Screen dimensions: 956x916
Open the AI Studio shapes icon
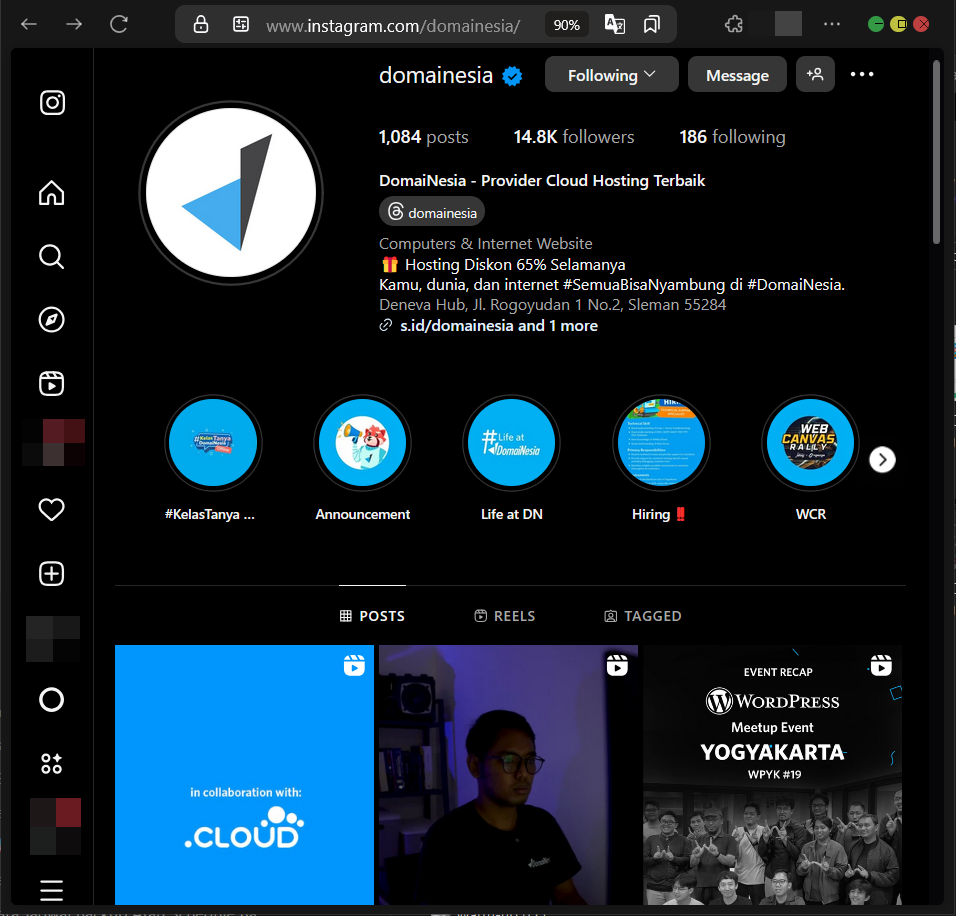(52, 763)
